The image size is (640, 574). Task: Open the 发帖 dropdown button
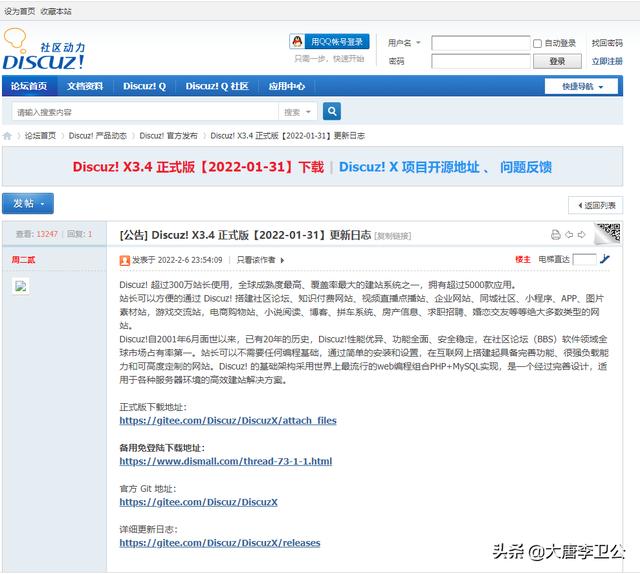click(28, 203)
